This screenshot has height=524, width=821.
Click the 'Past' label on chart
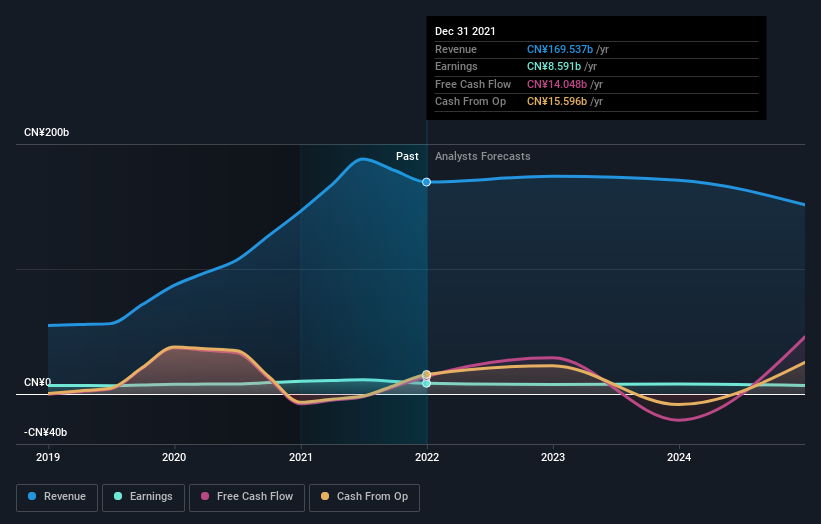coord(407,157)
